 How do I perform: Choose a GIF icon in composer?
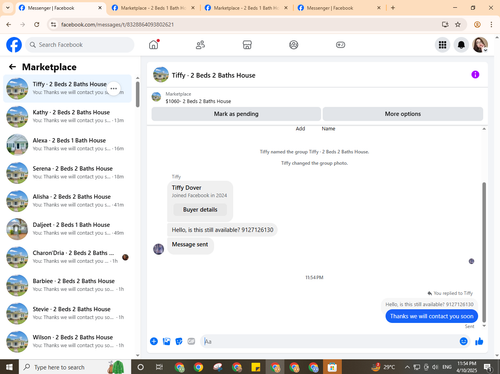point(191,341)
